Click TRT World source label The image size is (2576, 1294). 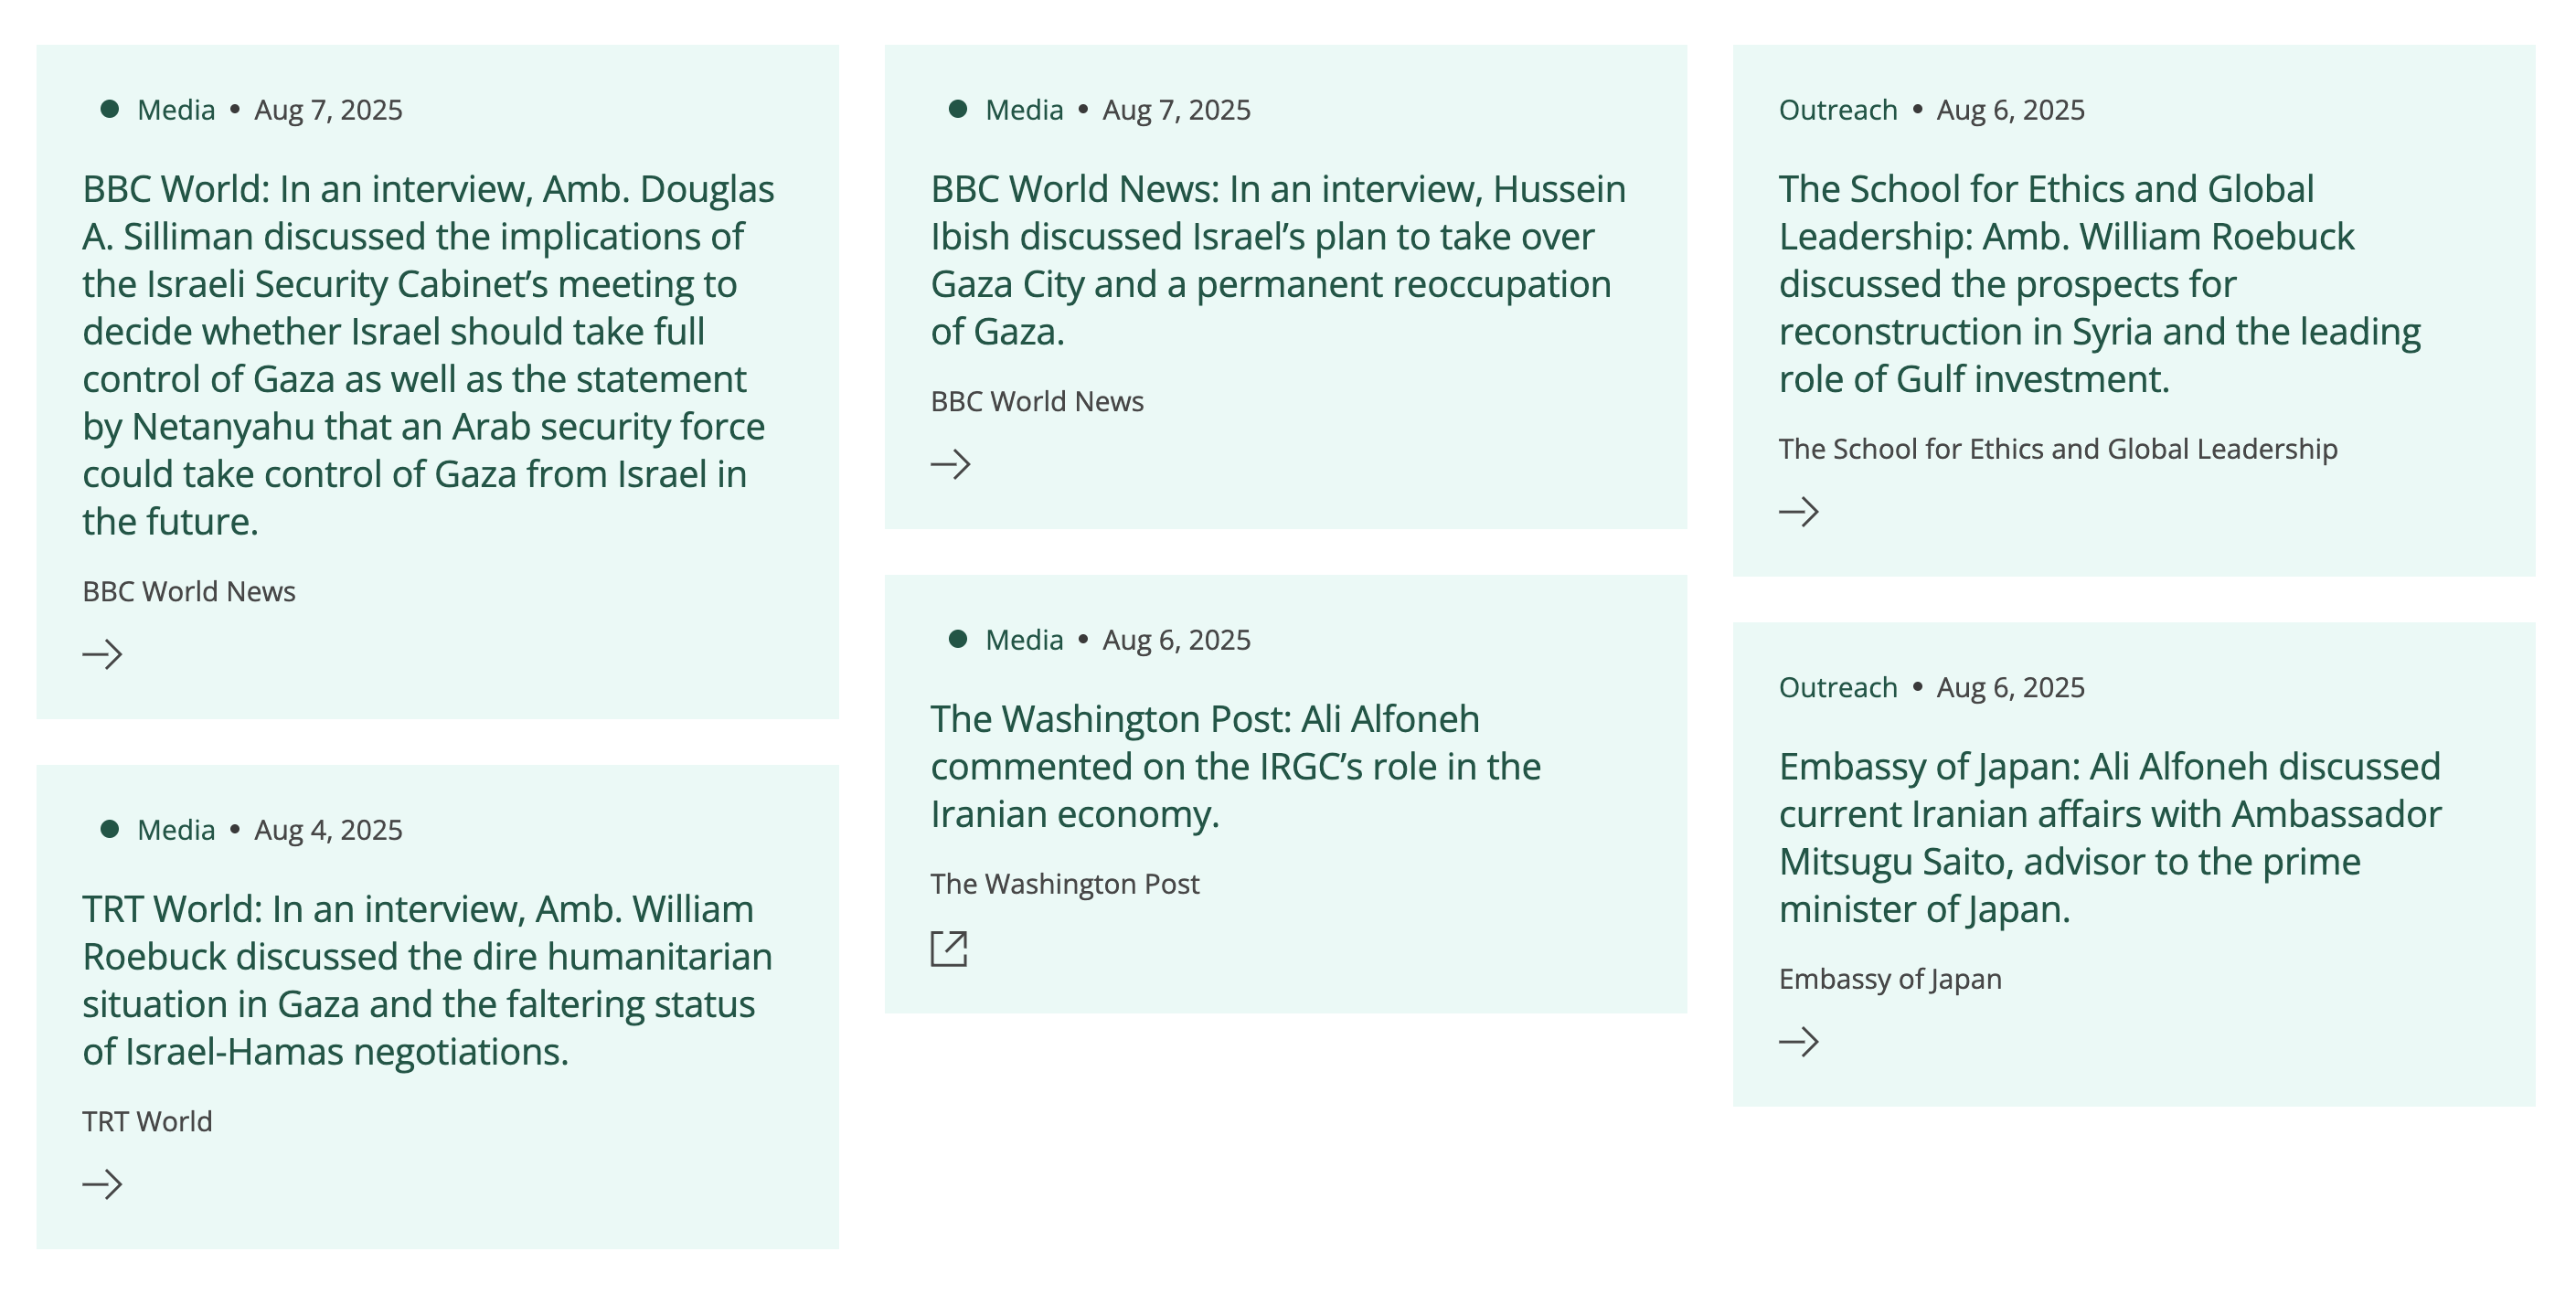(147, 1122)
